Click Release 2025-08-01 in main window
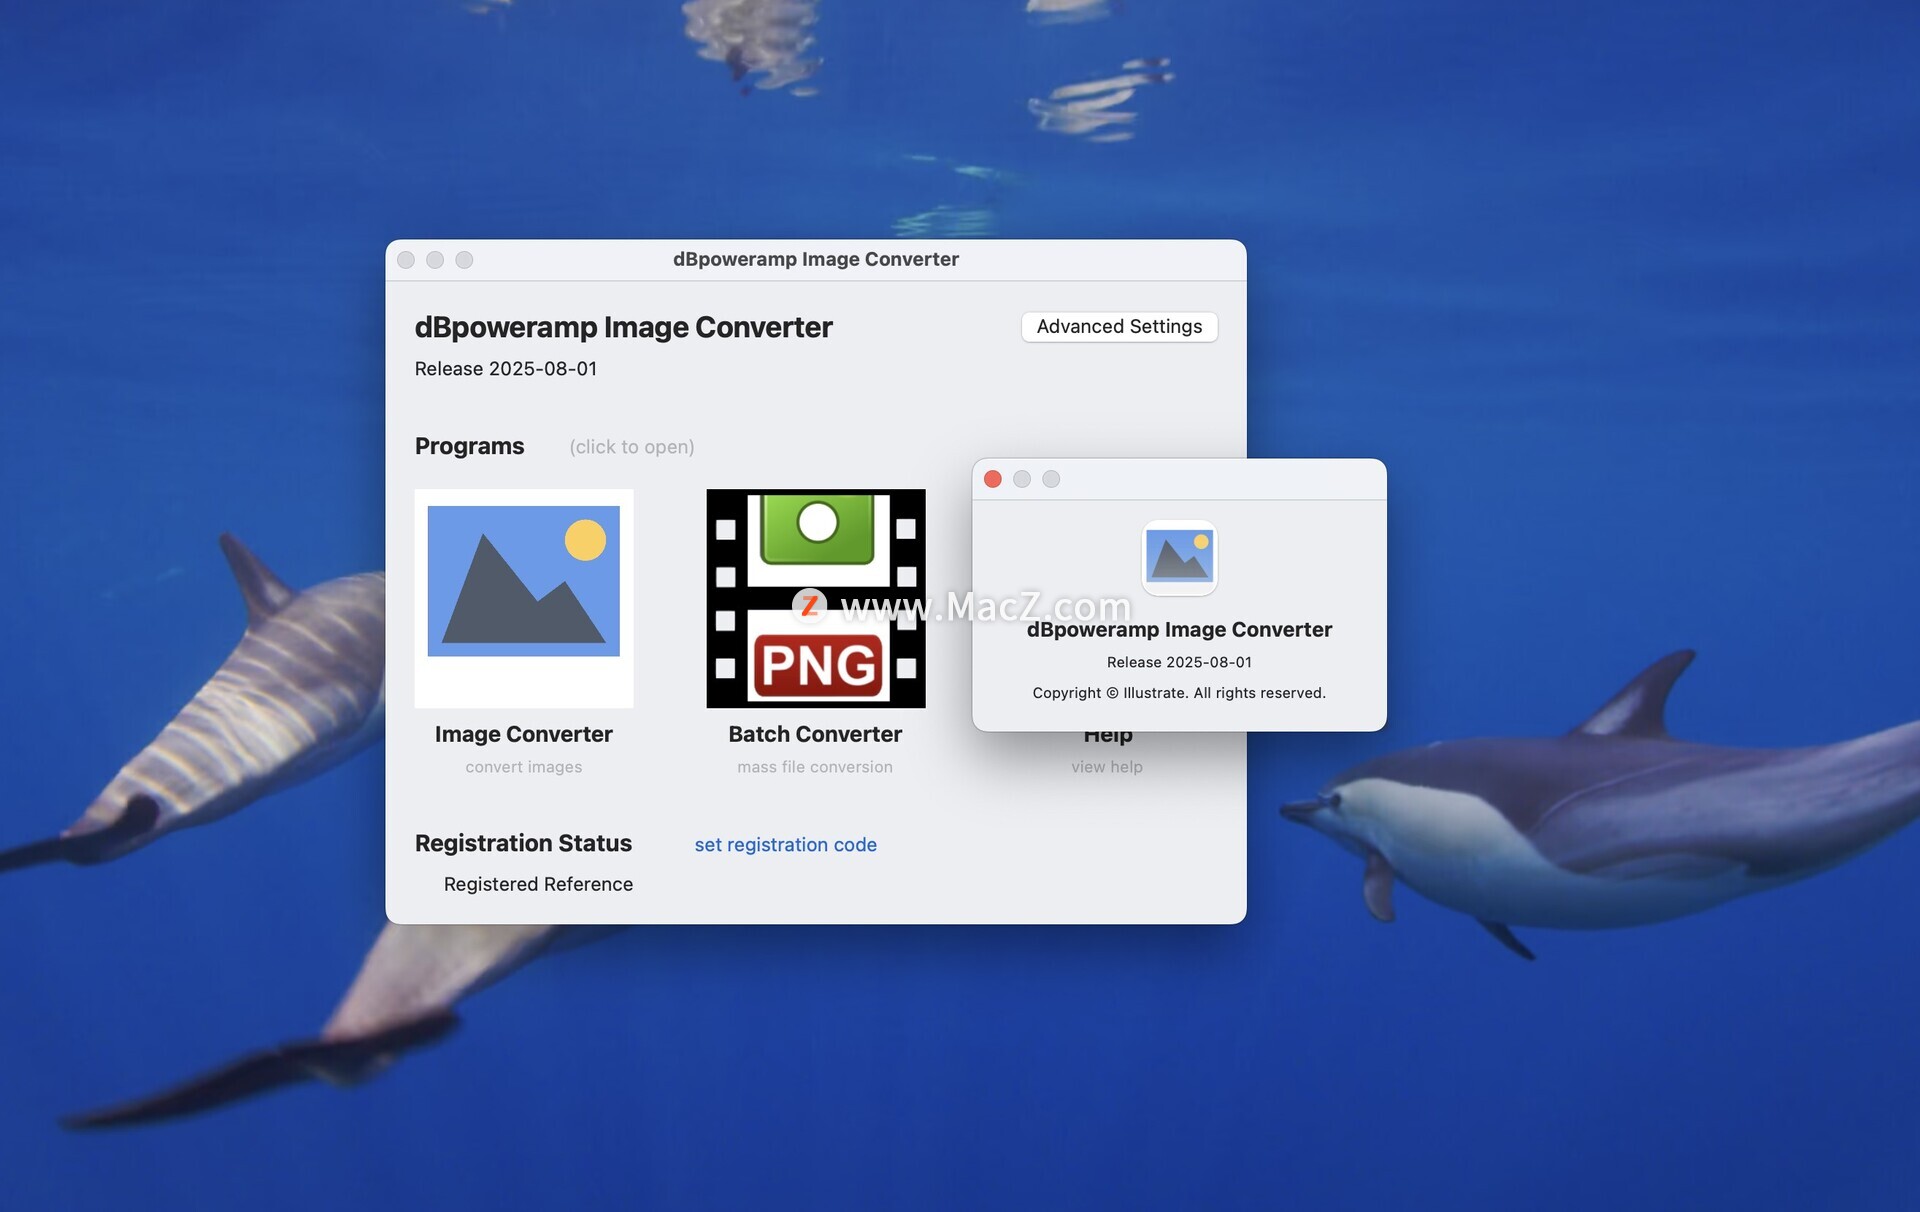 click(x=506, y=369)
